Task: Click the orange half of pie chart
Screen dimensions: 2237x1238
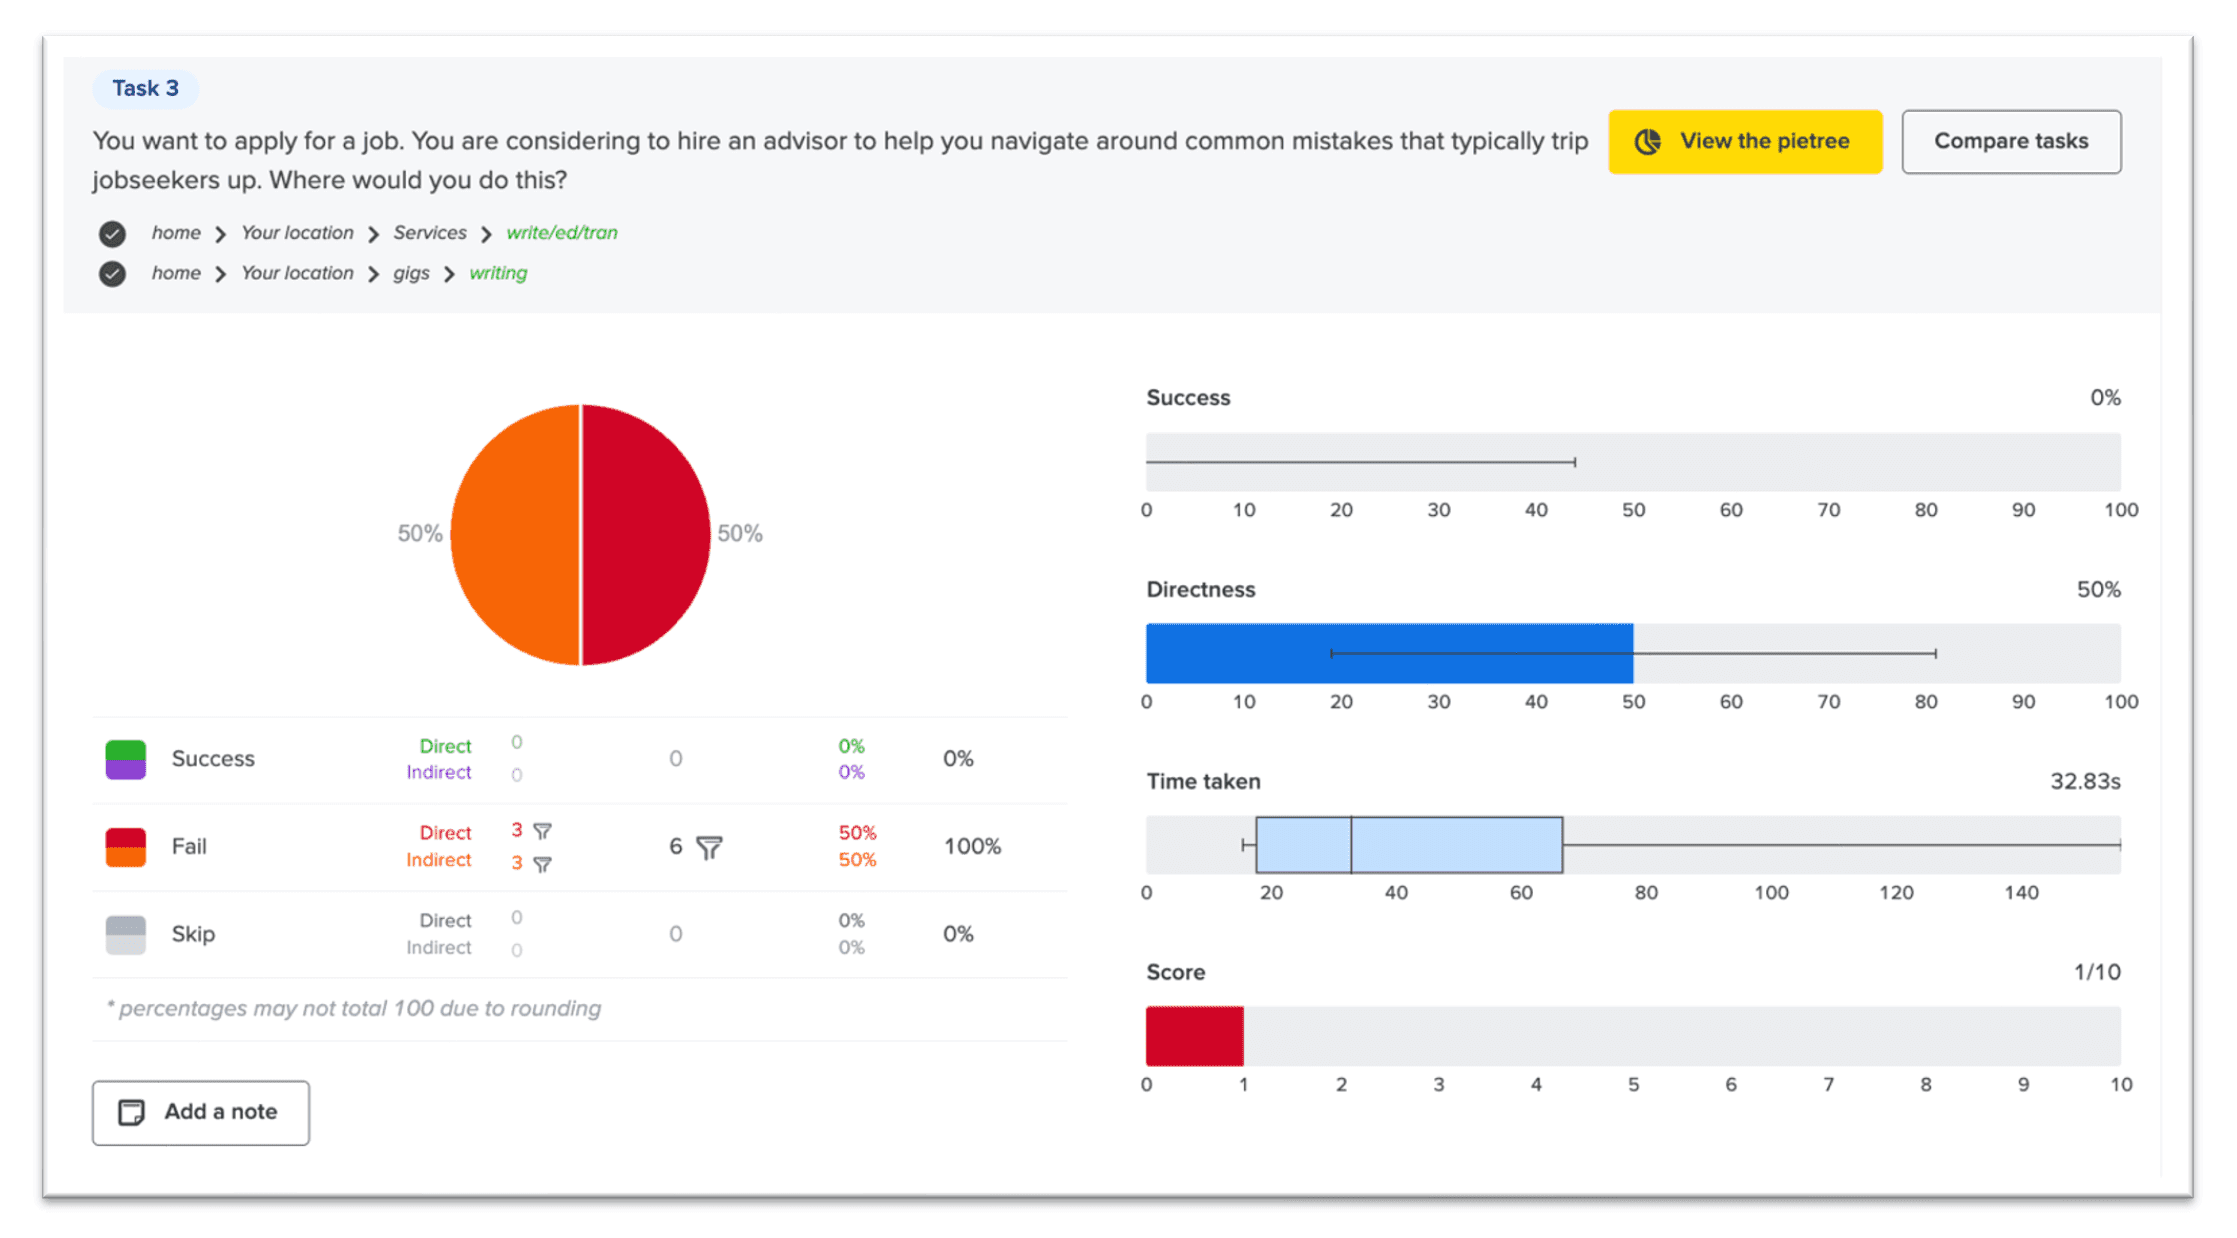Action: (x=515, y=535)
